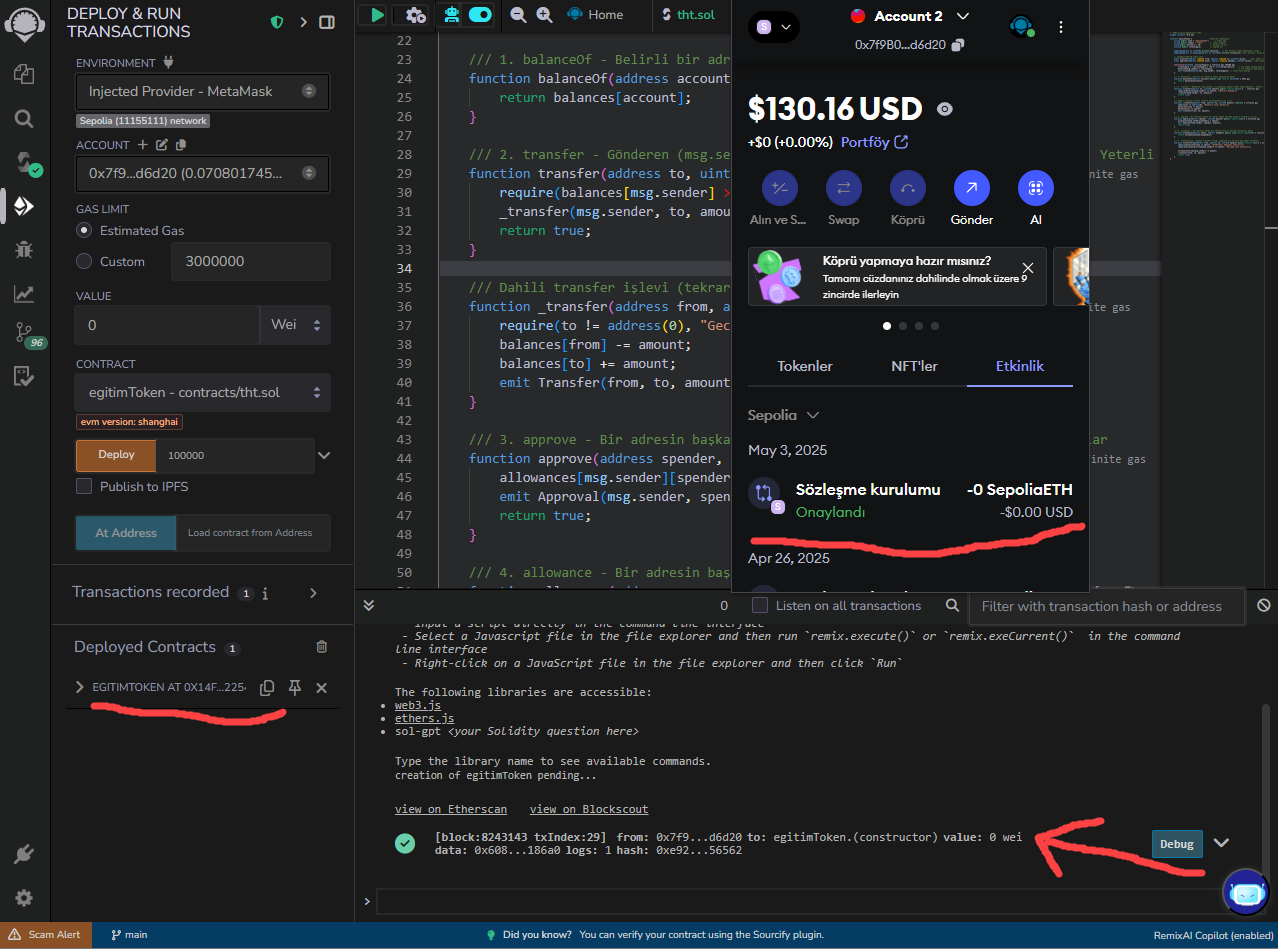Clear deployed contracts with trash icon
This screenshot has width=1278, height=949.
322,647
